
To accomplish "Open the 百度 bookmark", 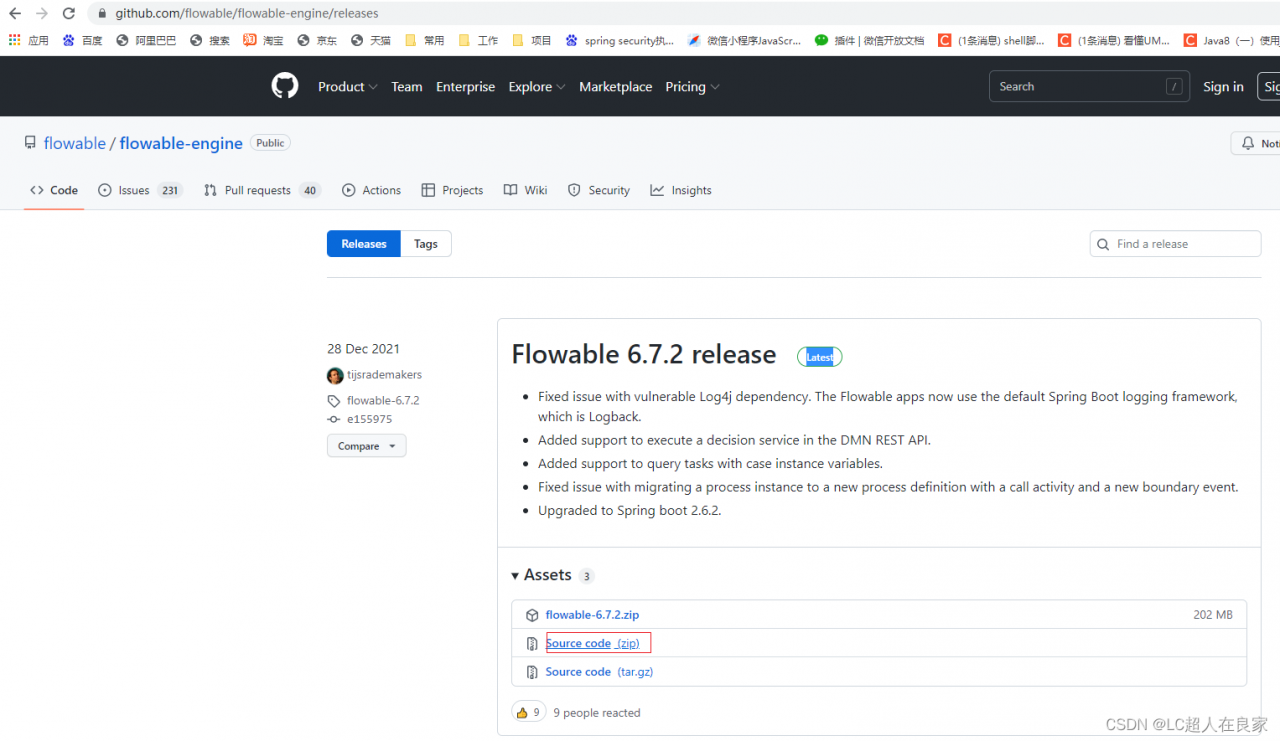I will [82, 40].
